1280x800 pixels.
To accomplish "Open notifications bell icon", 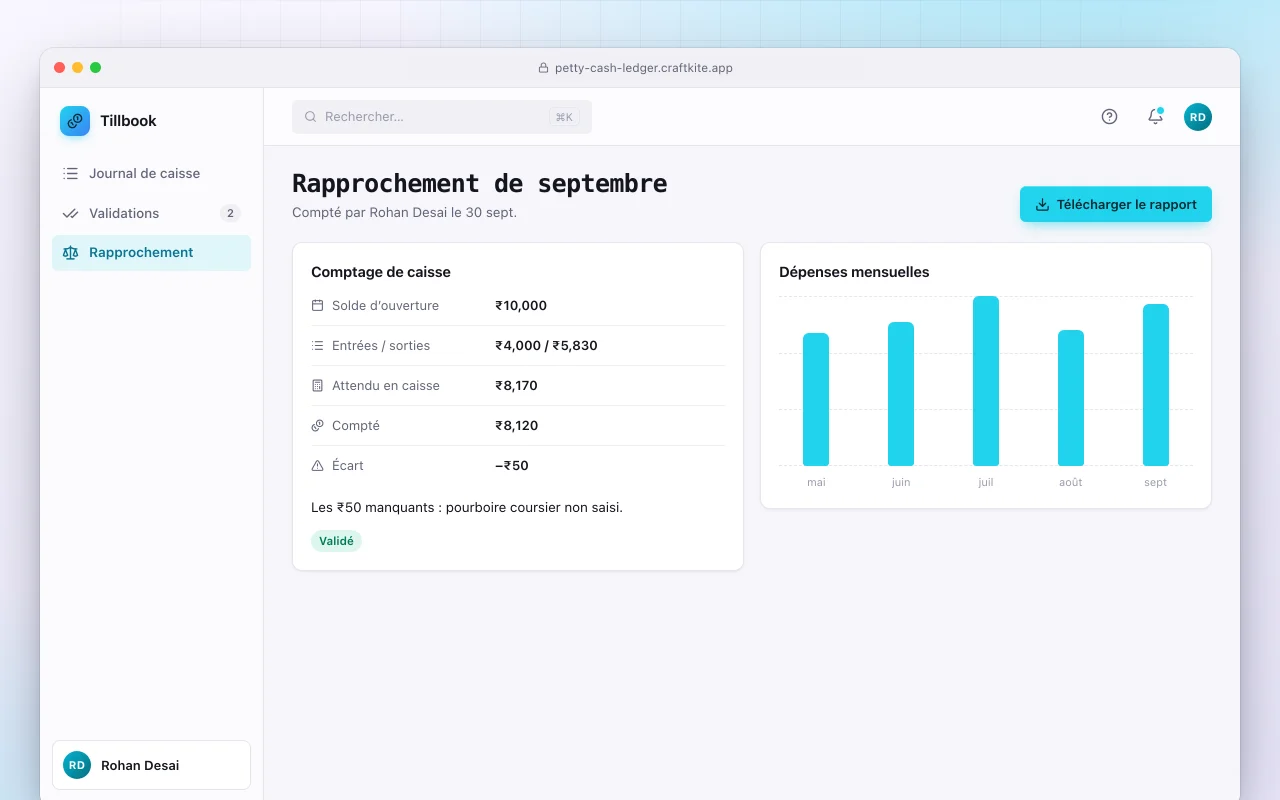I will (x=1155, y=117).
